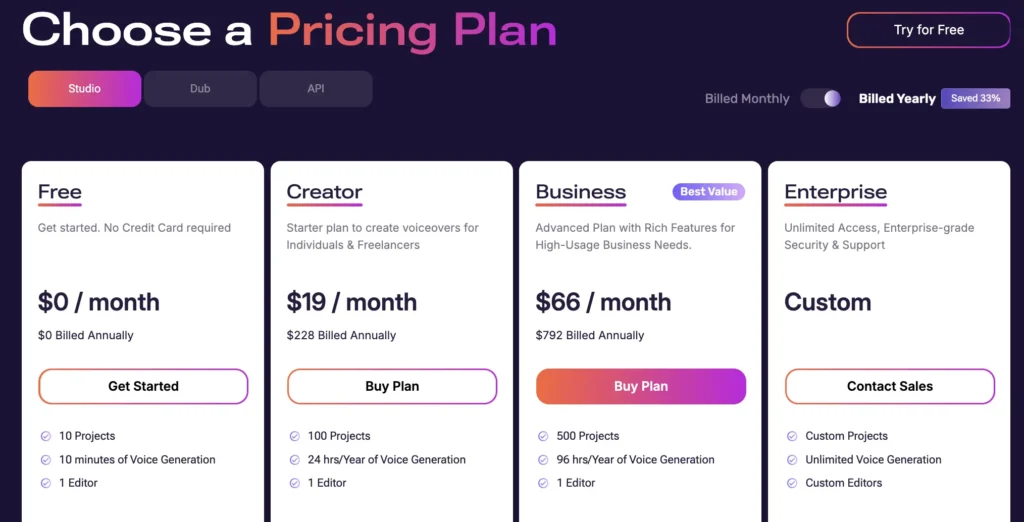The image size is (1024, 522).
Task: Click Get Started on the Free plan
Action: pyautogui.click(x=143, y=386)
